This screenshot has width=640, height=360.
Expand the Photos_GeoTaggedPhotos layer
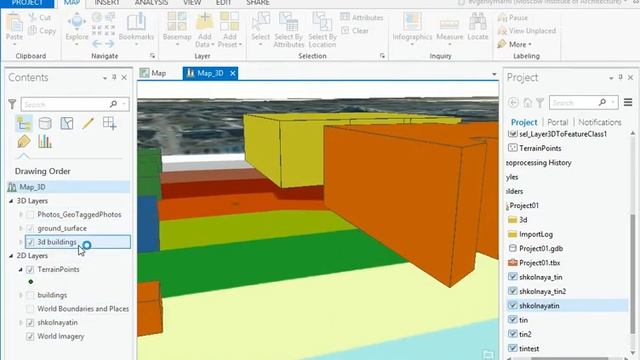[20, 214]
